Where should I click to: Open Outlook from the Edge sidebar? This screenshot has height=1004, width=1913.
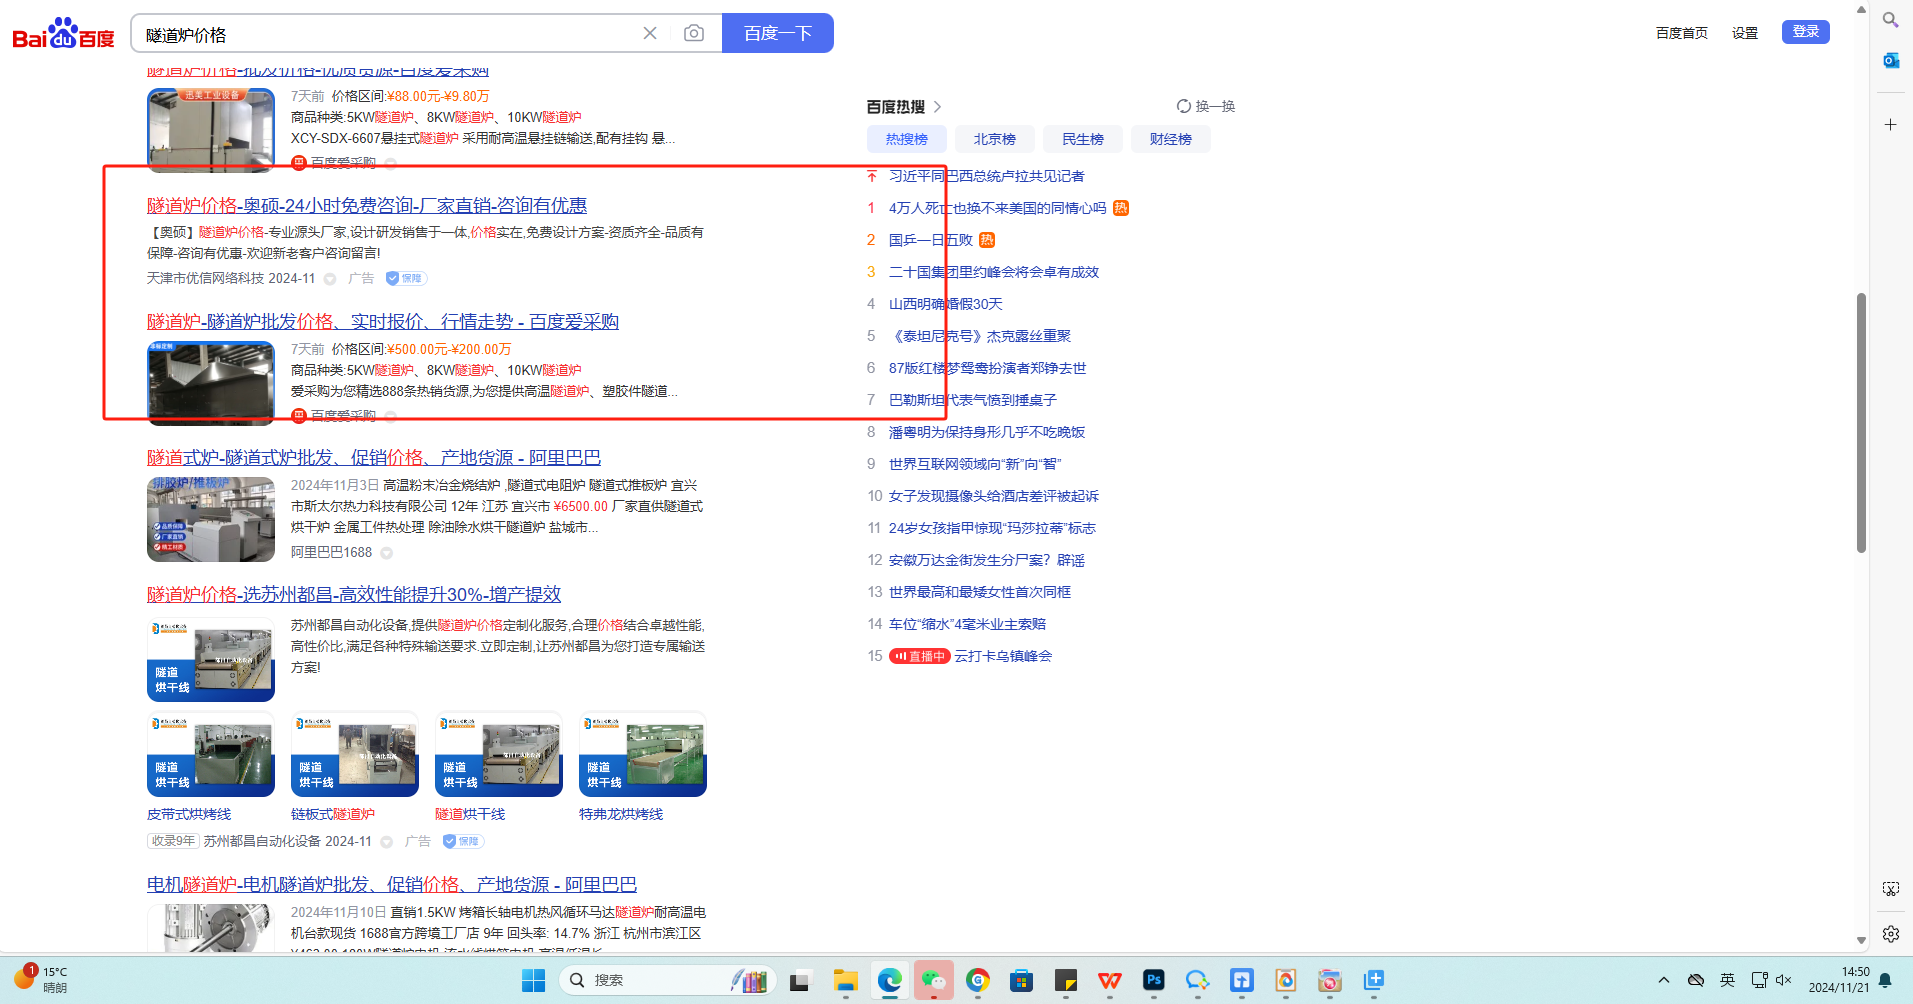click(1890, 61)
